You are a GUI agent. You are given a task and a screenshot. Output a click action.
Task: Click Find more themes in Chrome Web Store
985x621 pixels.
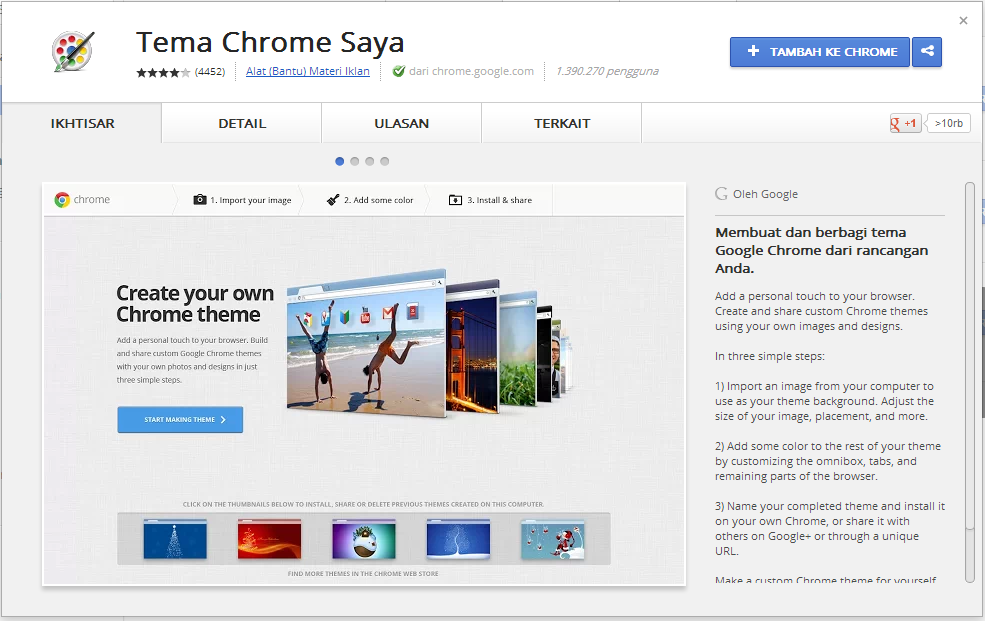point(363,573)
